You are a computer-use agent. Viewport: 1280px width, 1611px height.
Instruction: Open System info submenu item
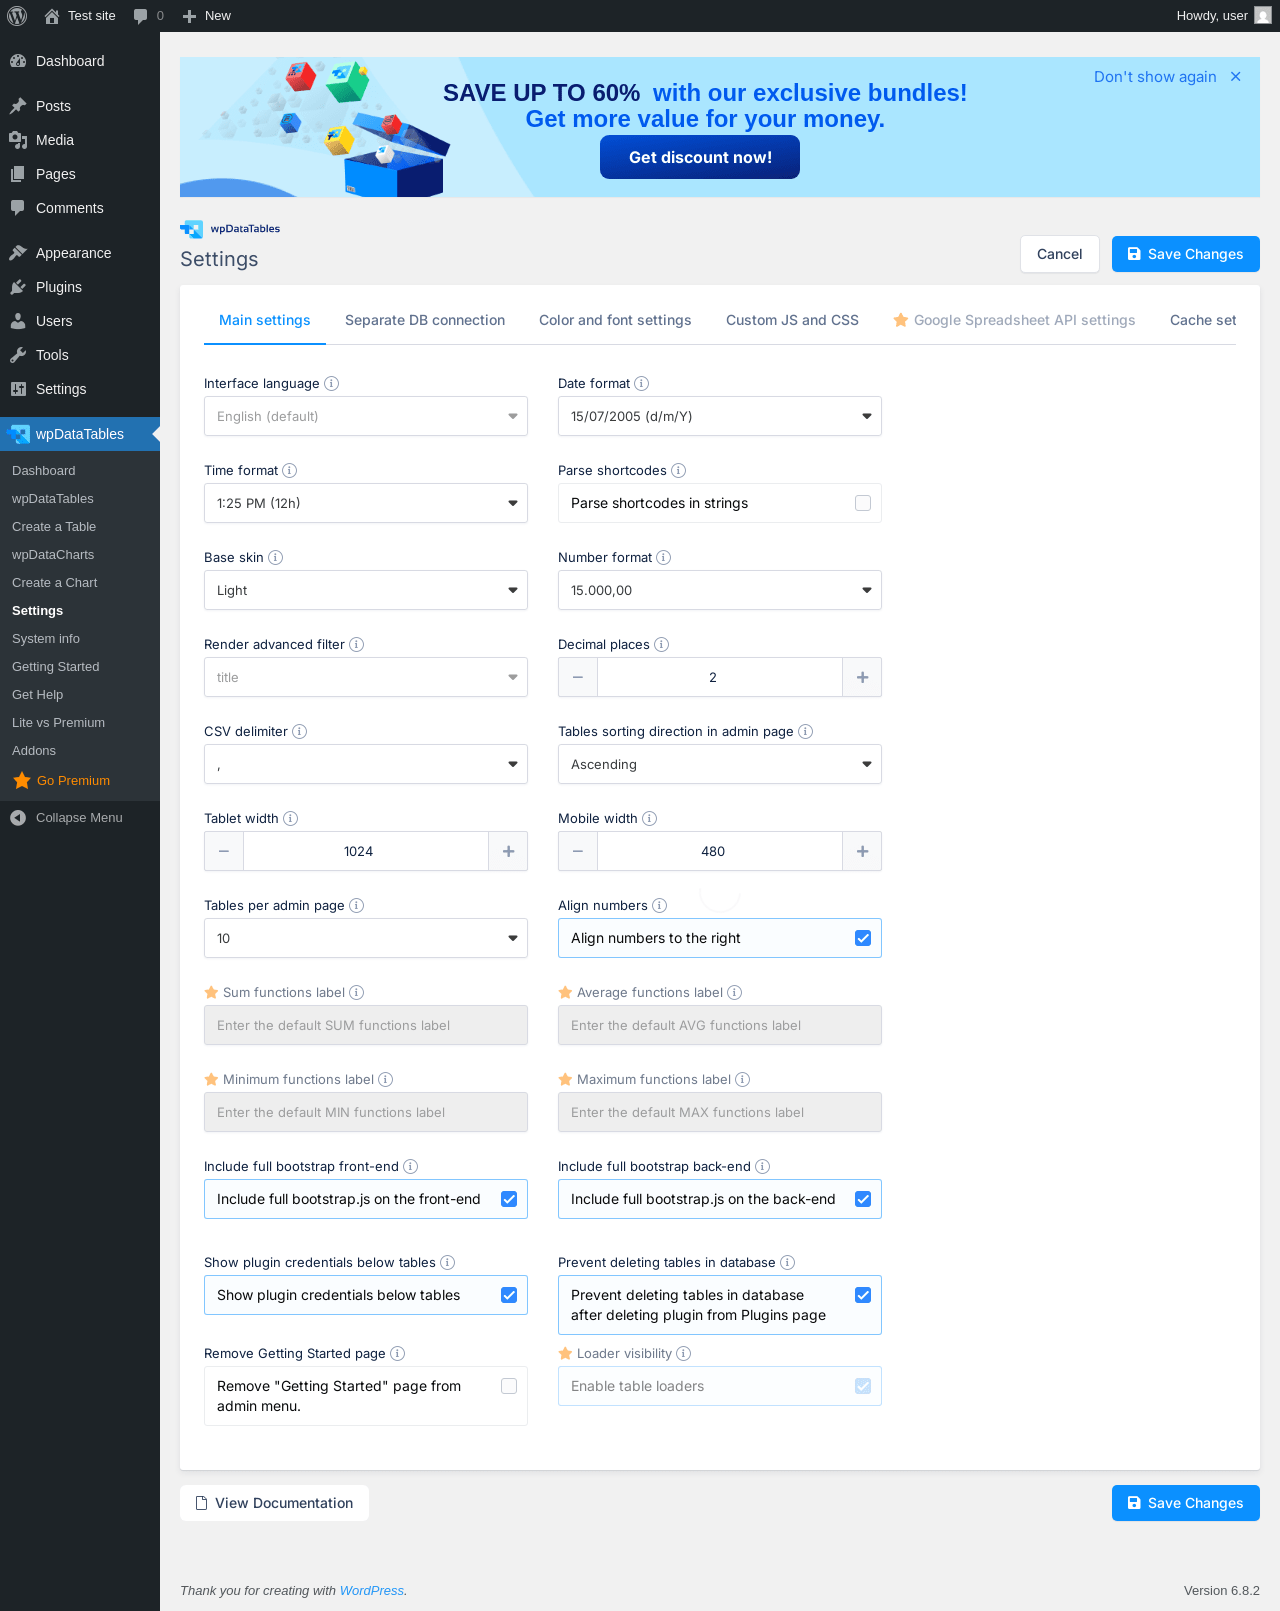(x=46, y=639)
